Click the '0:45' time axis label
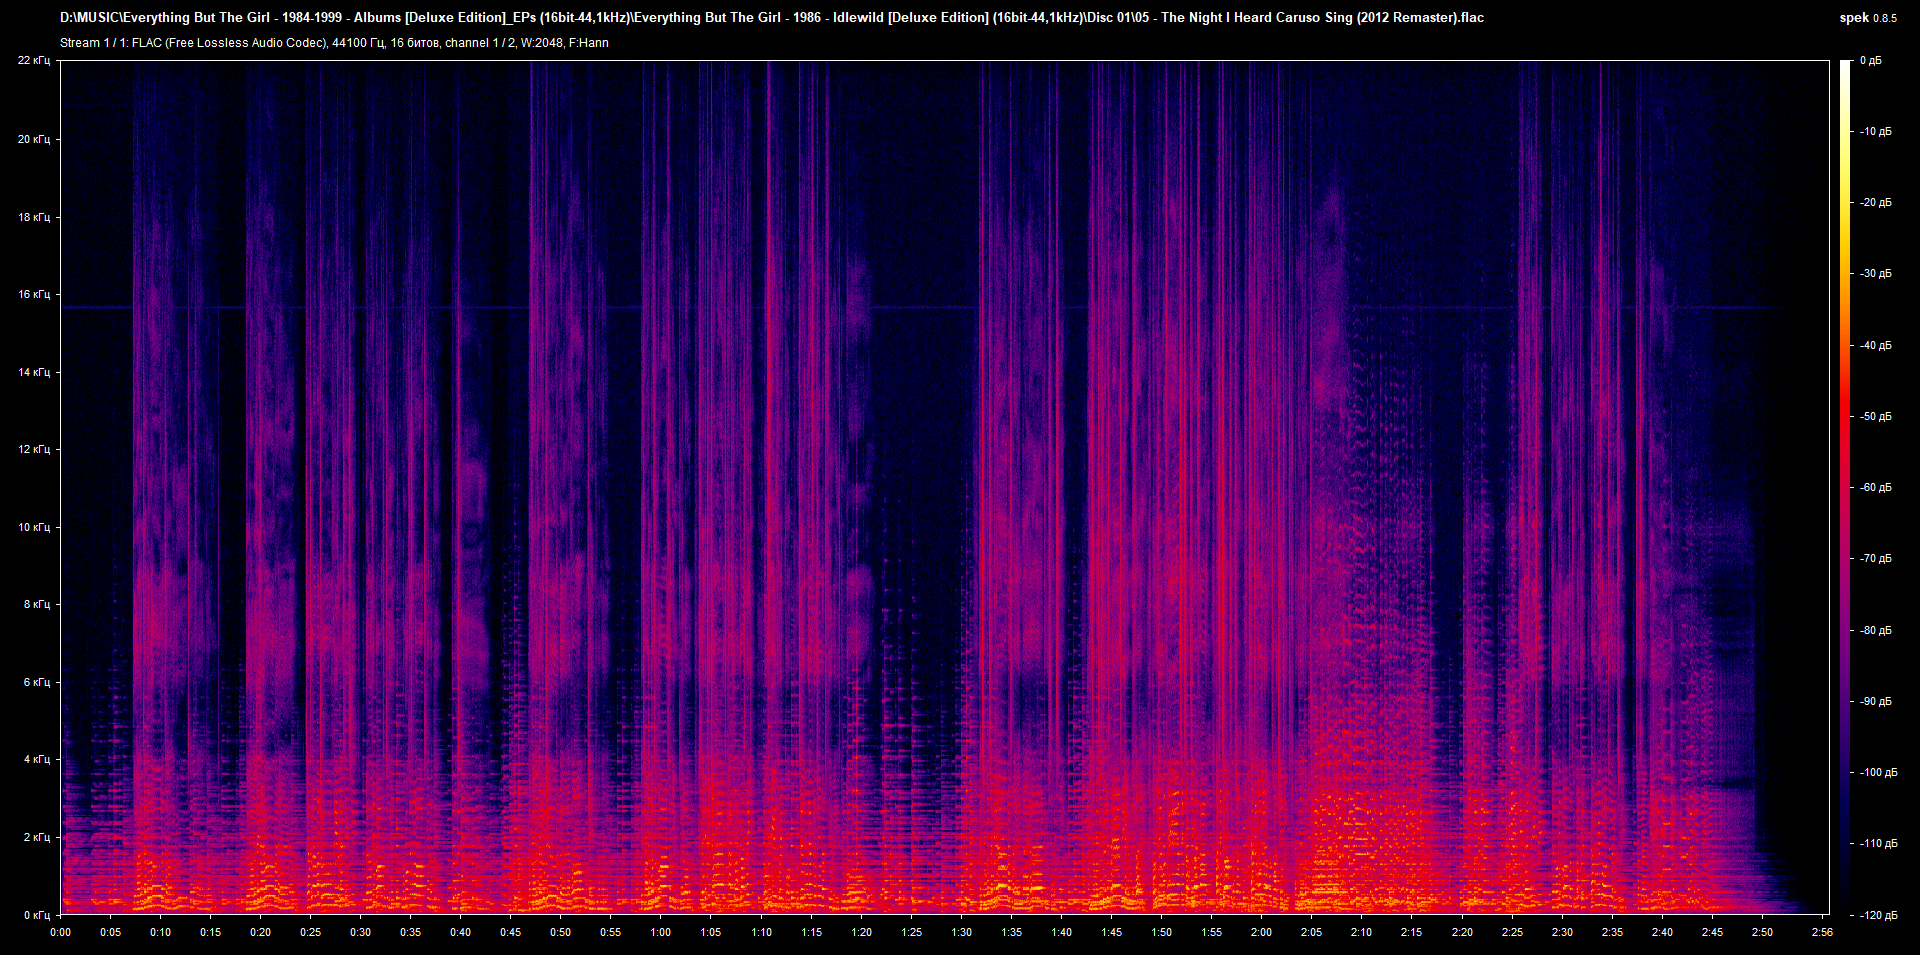Image resolution: width=1920 pixels, height=955 pixels. pyautogui.click(x=510, y=932)
